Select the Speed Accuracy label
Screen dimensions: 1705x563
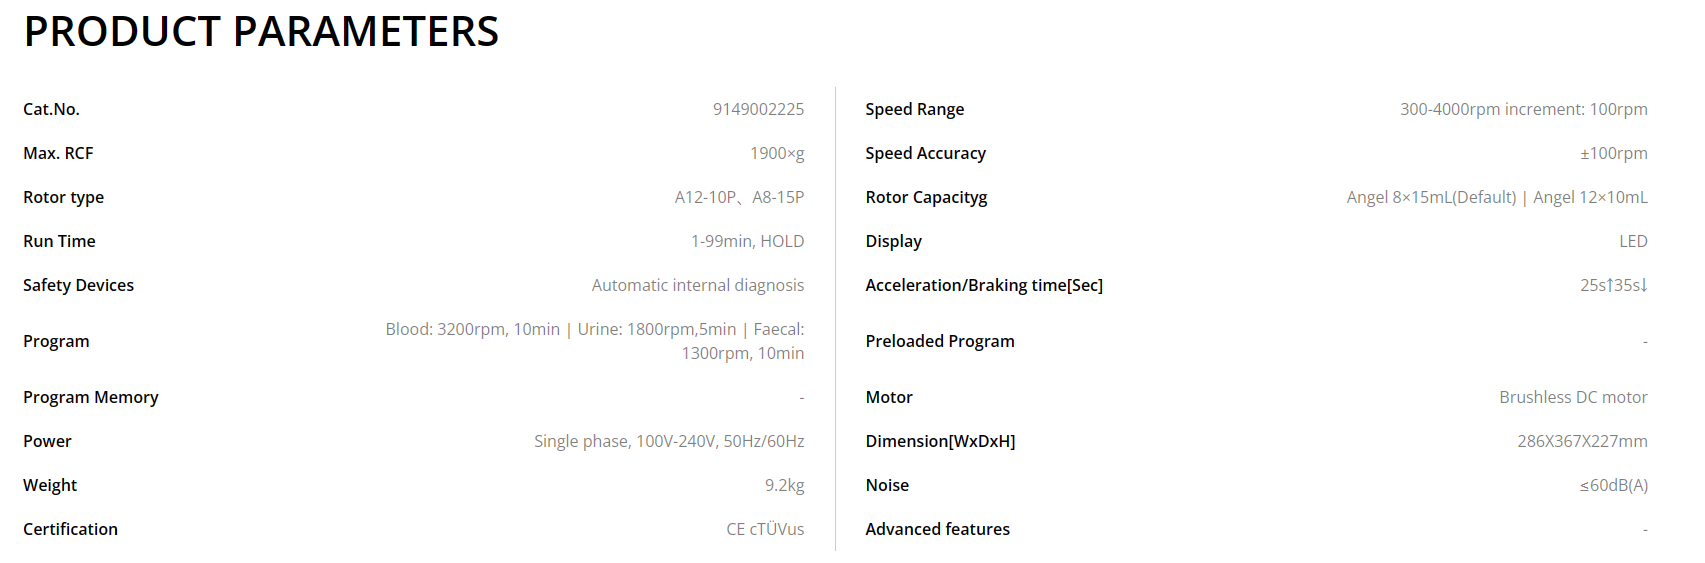tap(925, 153)
